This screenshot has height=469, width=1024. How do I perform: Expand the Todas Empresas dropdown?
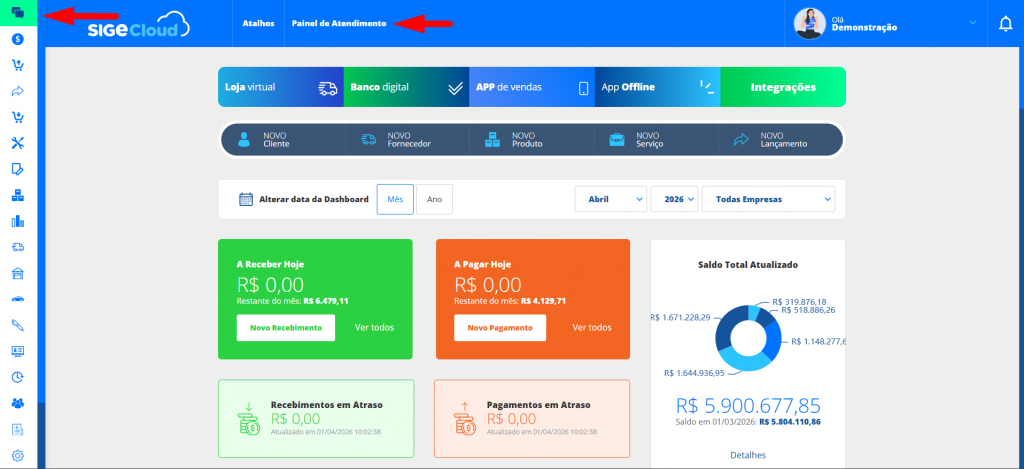(x=768, y=199)
